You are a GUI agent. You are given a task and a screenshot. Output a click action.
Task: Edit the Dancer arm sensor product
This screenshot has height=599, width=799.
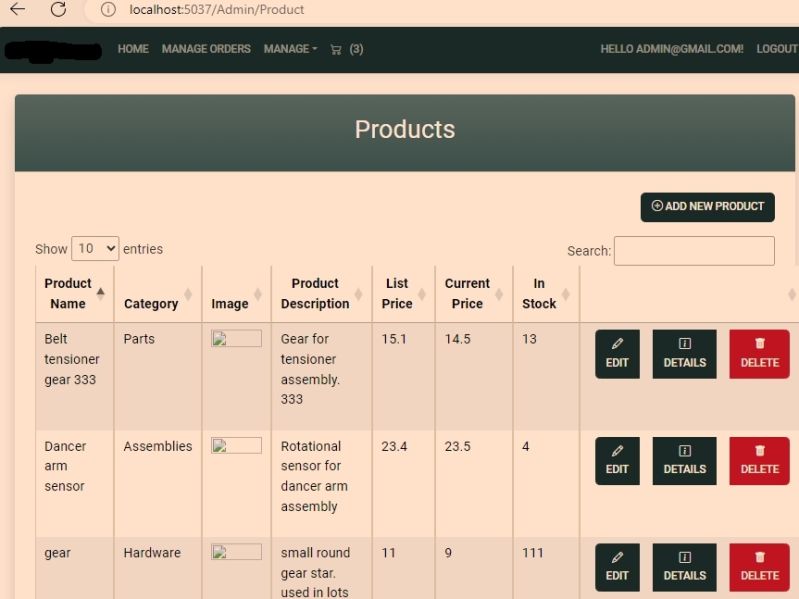coord(617,461)
